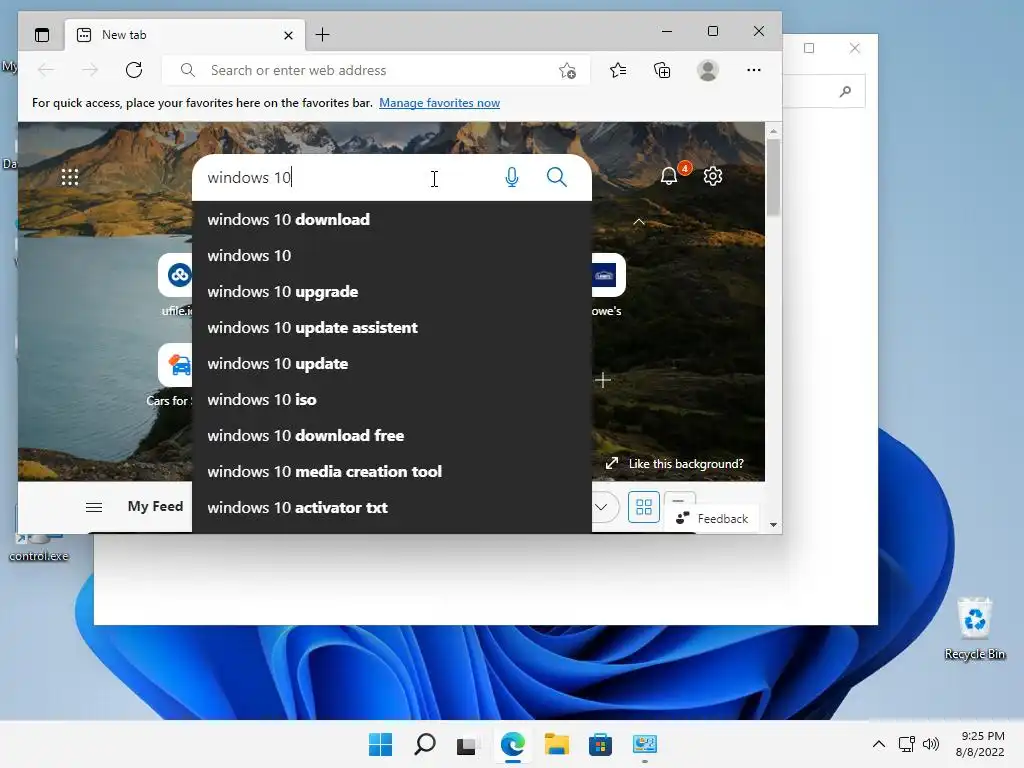Submit search with magnifier icon

[556, 177]
